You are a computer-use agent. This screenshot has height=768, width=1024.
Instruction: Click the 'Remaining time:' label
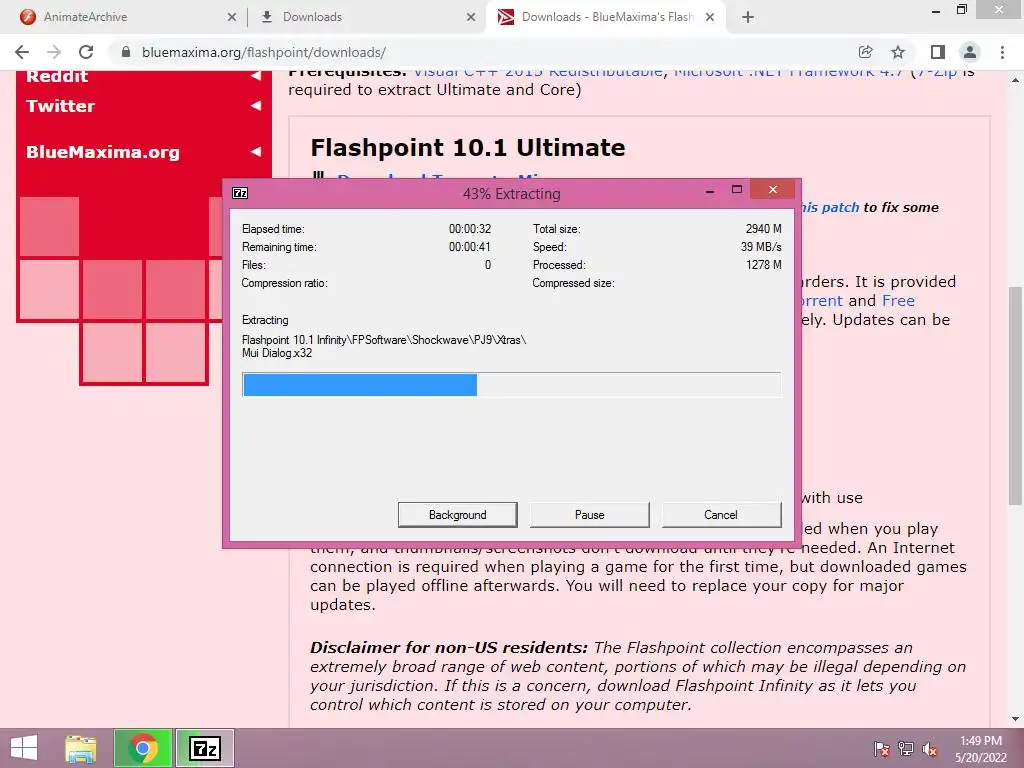pos(279,247)
